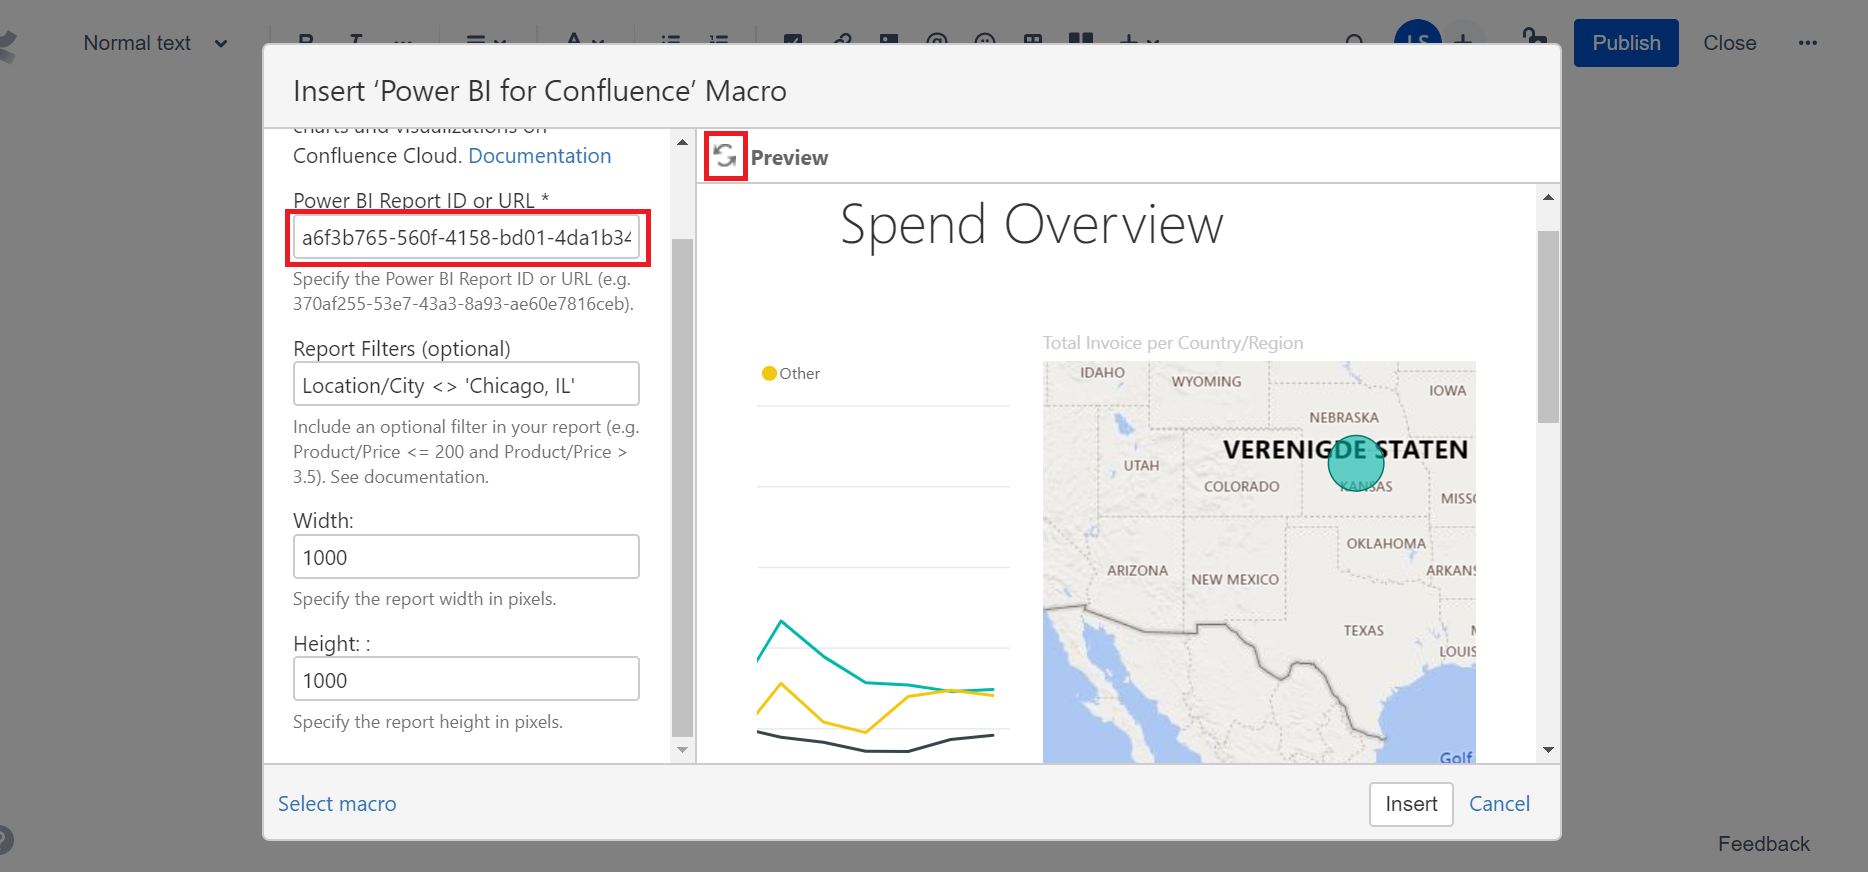Screen dimensions: 1868x872
Task: Click Select macro link
Action: coord(337,804)
